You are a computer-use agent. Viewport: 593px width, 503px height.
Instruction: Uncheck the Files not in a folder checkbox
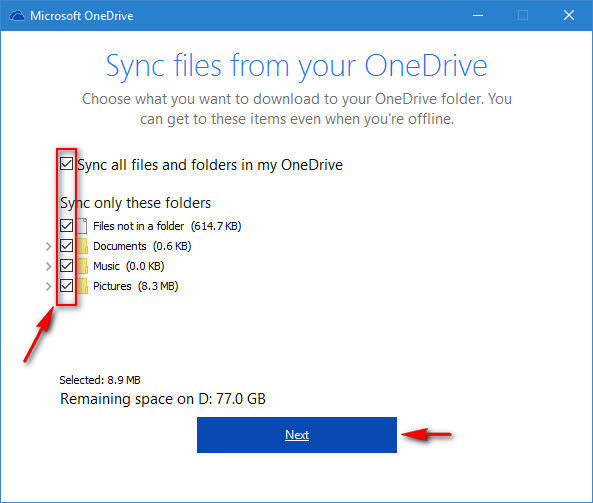pos(67,225)
